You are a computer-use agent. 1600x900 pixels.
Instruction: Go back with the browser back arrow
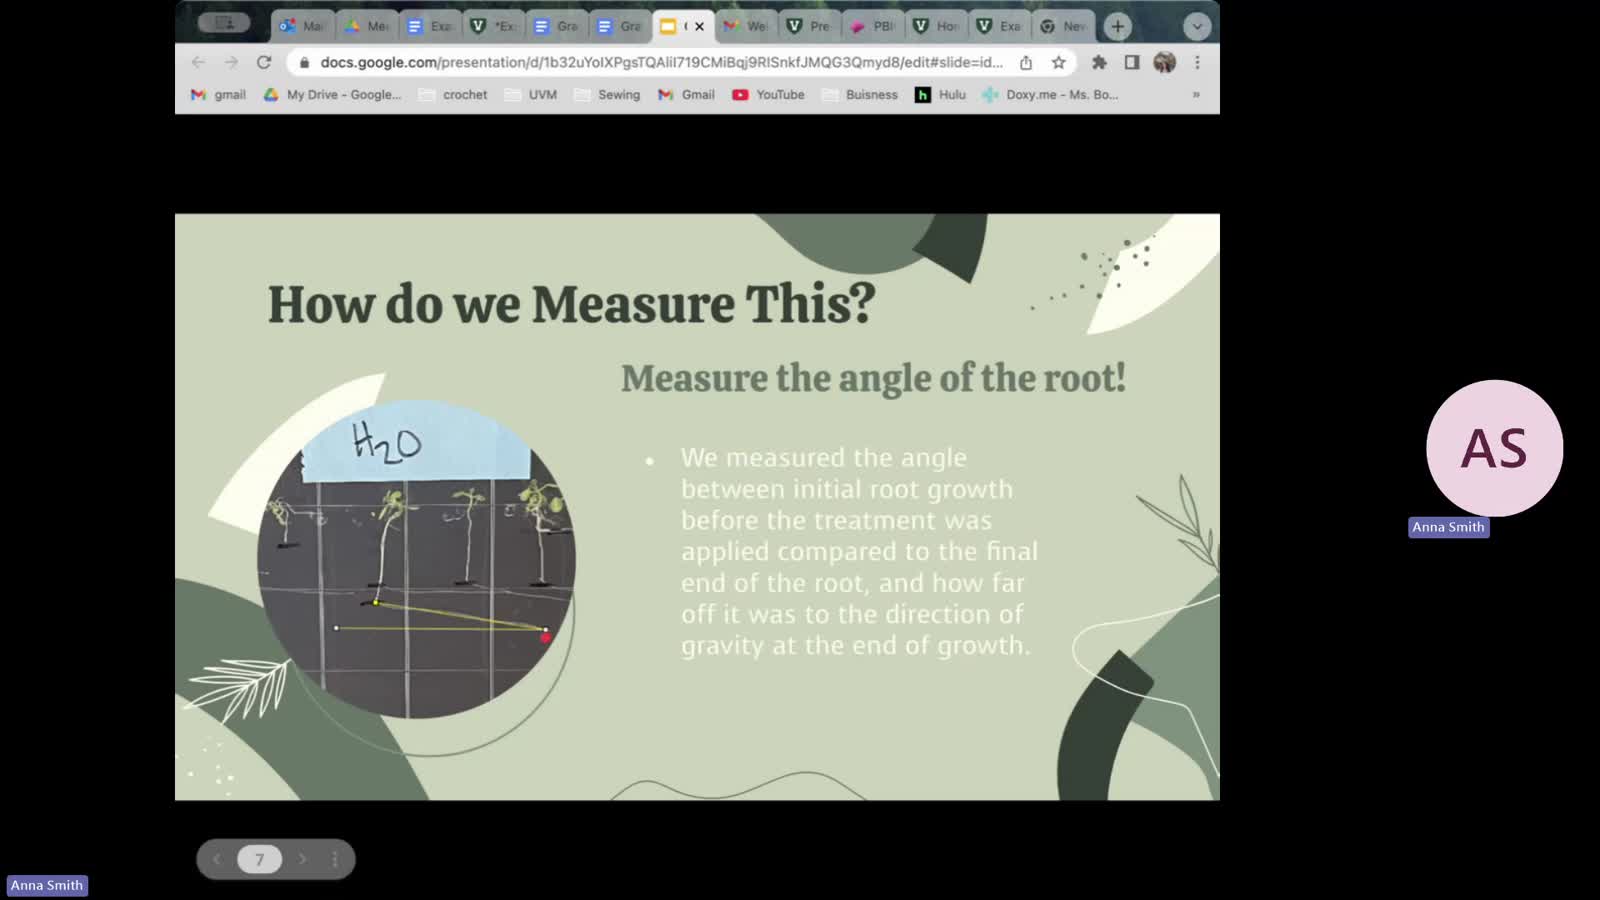click(198, 62)
